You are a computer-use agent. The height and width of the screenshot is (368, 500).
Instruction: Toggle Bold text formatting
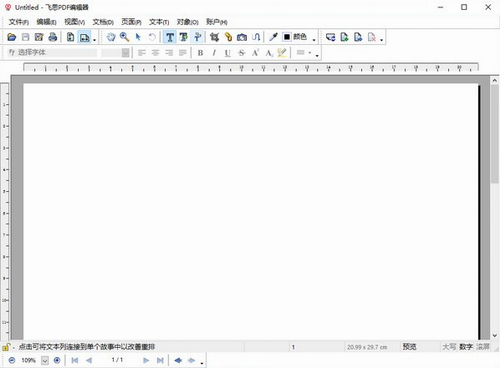pyautogui.click(x=200, y=53)
